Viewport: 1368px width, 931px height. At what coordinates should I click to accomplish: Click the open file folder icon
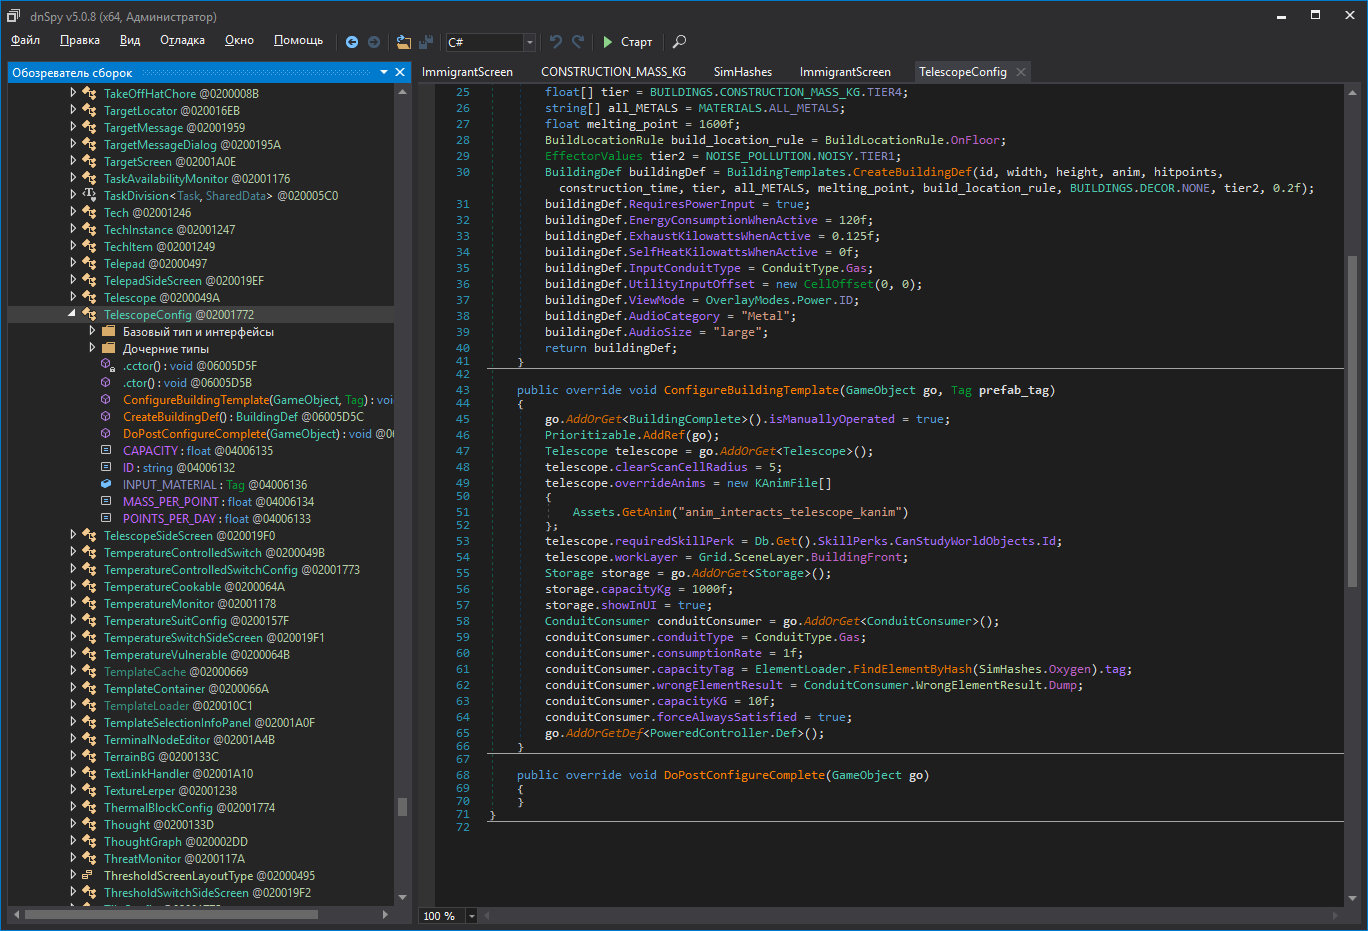[403, 42]
